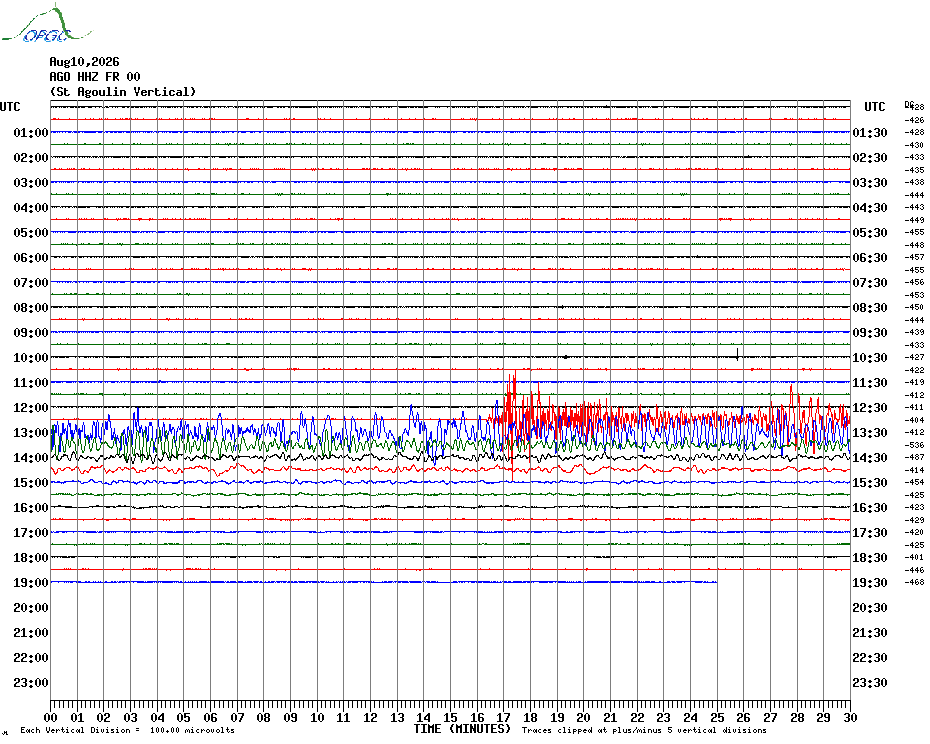
Task: Click the station code AGO HHZ FR 00
Action: 95,77
